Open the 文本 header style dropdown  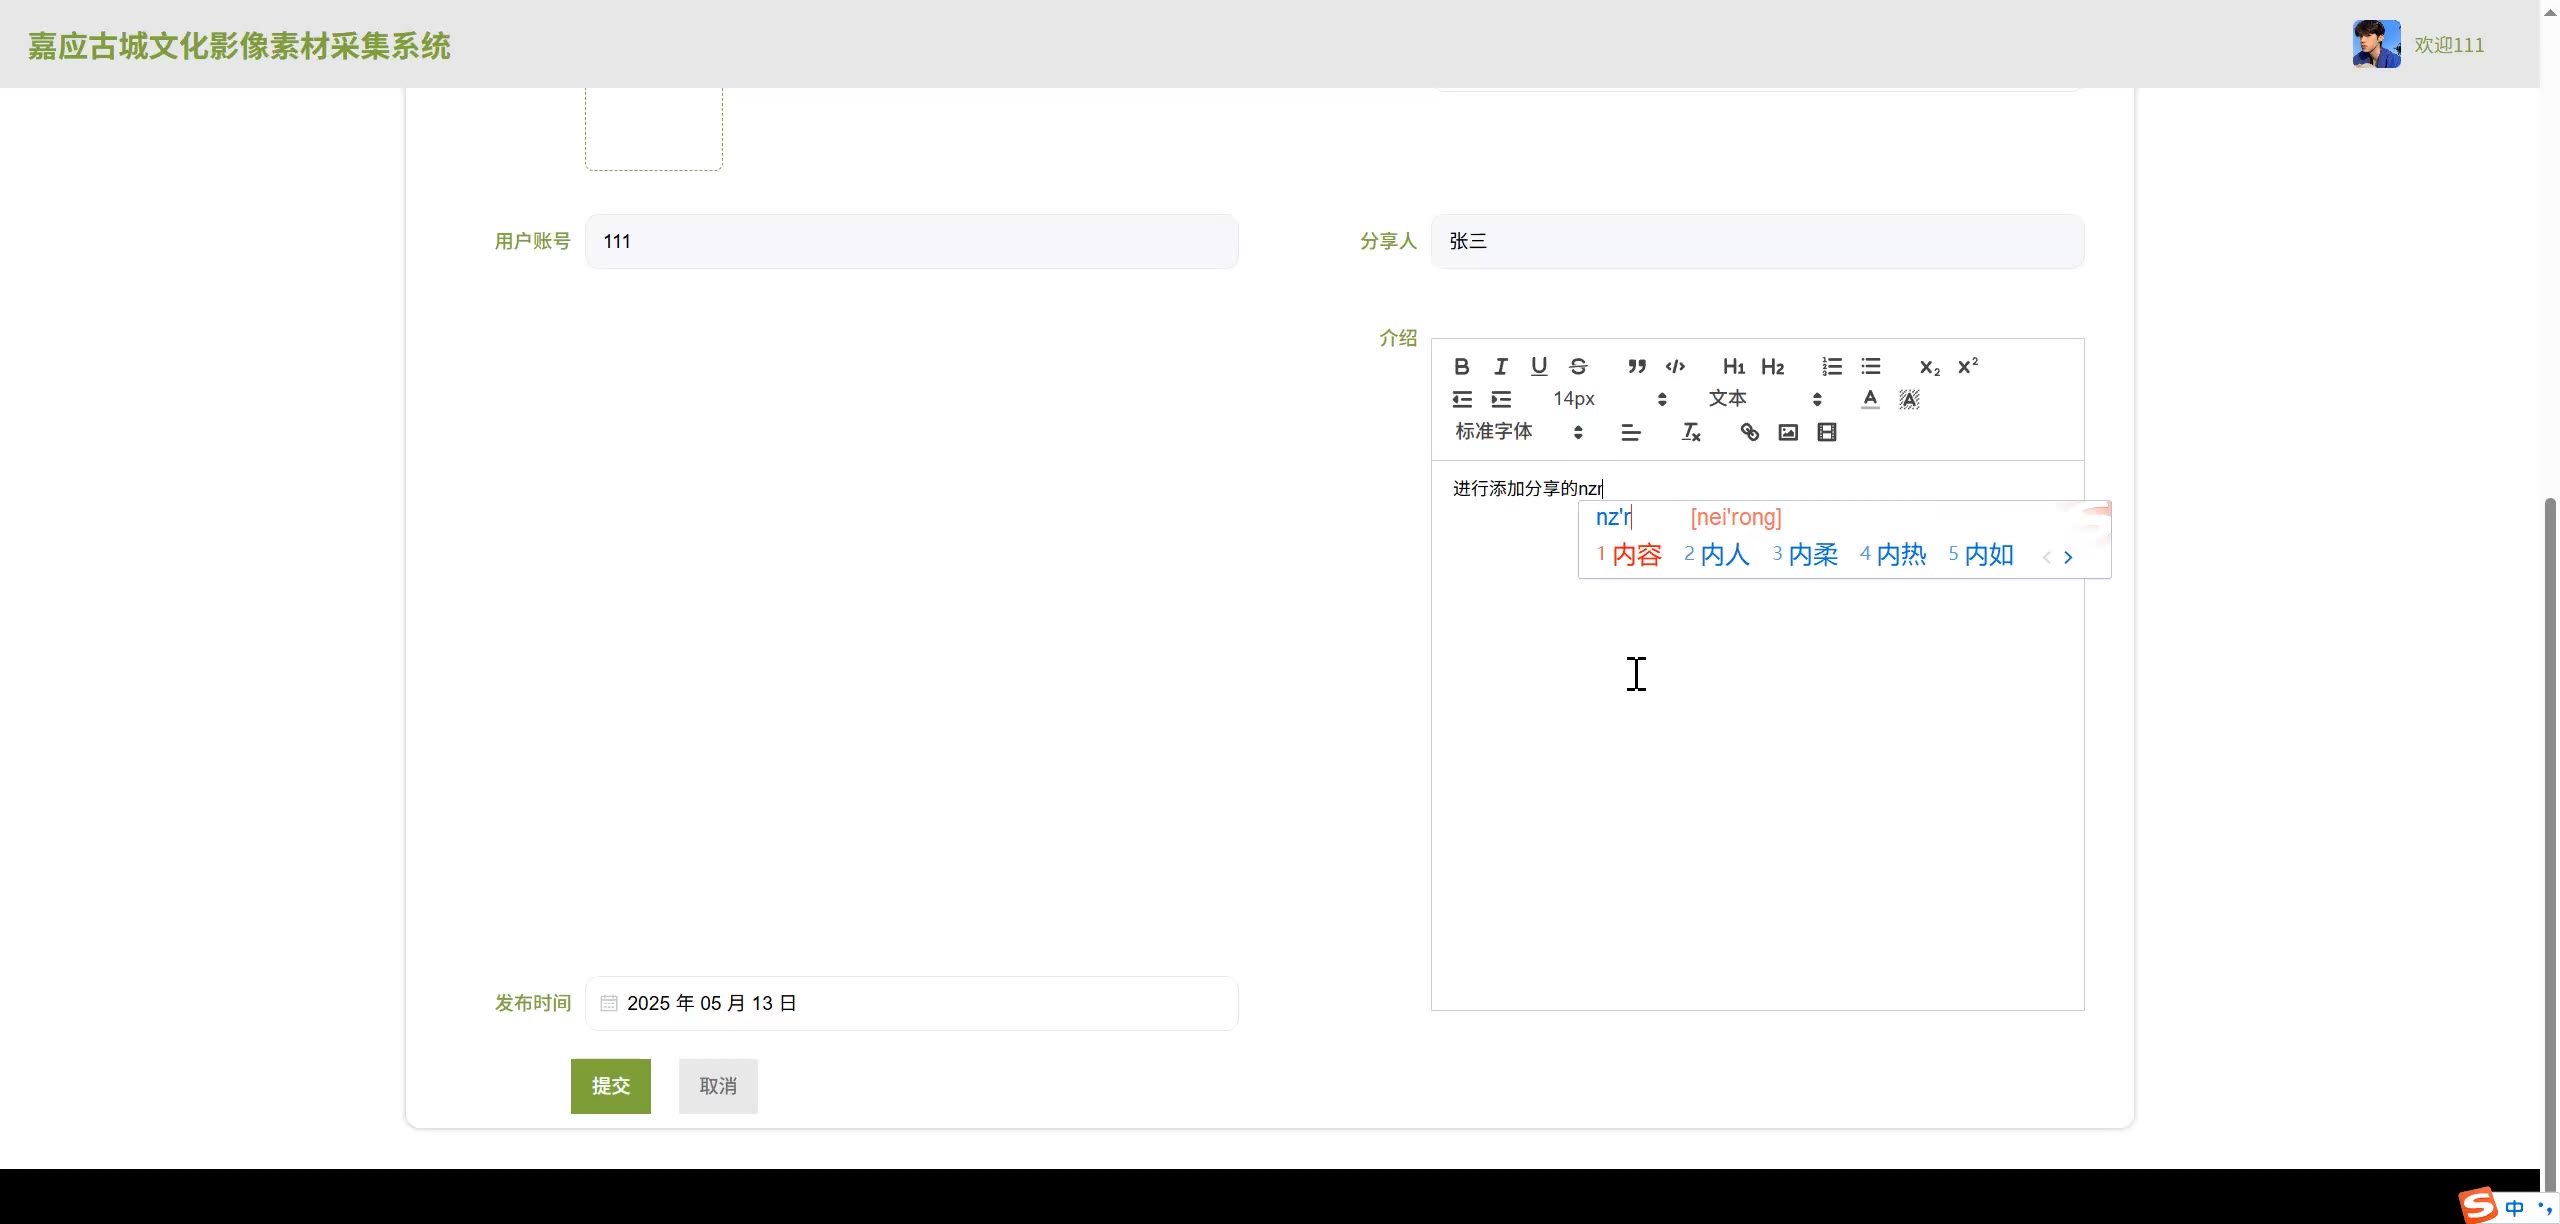point(1764,399)
